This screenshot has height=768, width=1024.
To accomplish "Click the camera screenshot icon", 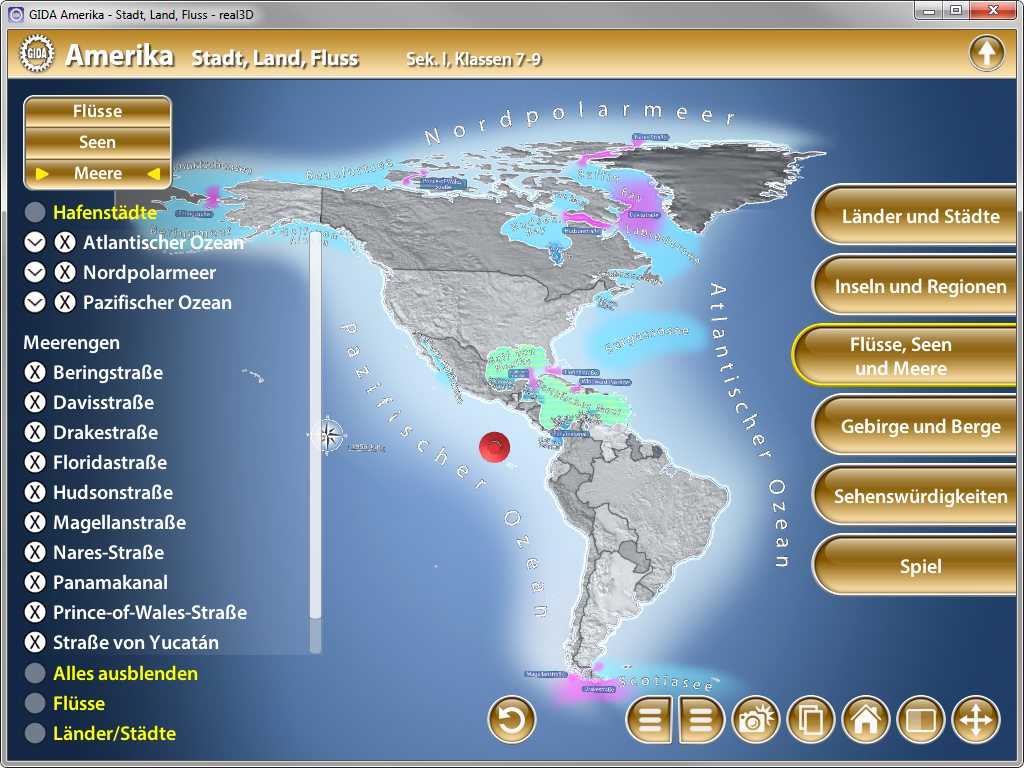I will (757, 720).
